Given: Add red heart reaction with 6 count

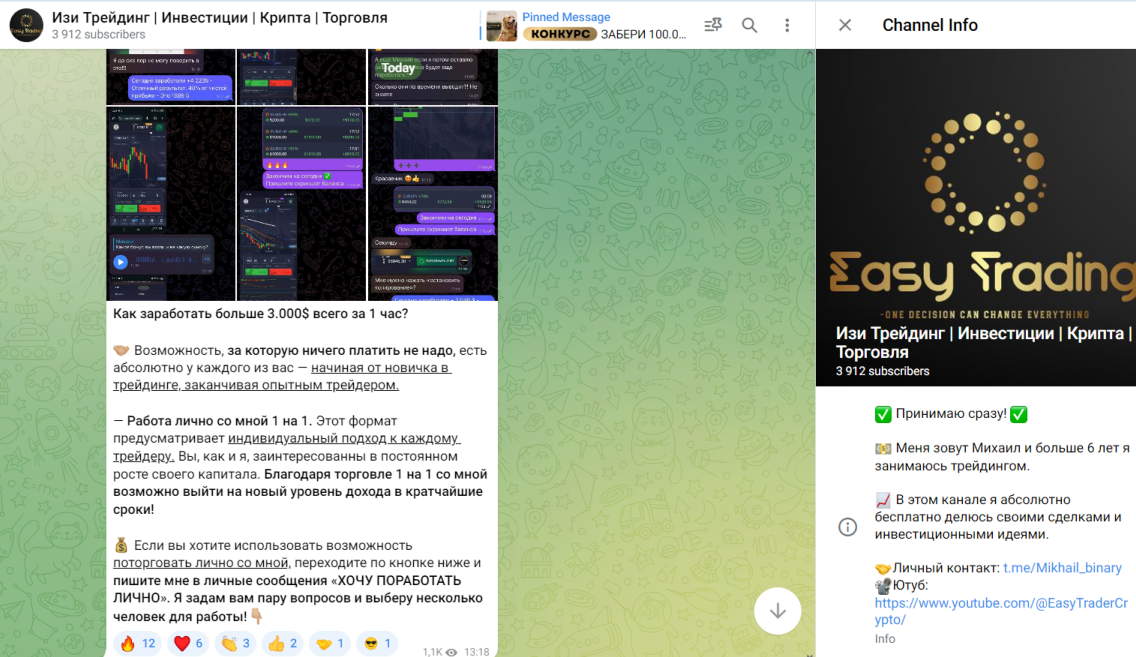Looking at the screenshot, I should pos(188,643).
